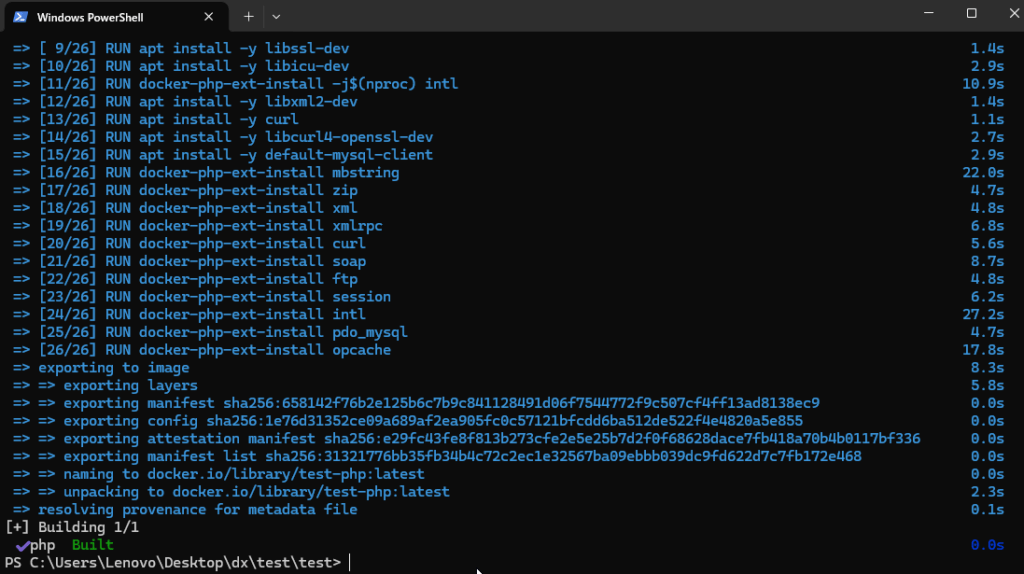Expand the new tab profile dropdown chevron
The image size is (1024, 574).
click(276, 17)
